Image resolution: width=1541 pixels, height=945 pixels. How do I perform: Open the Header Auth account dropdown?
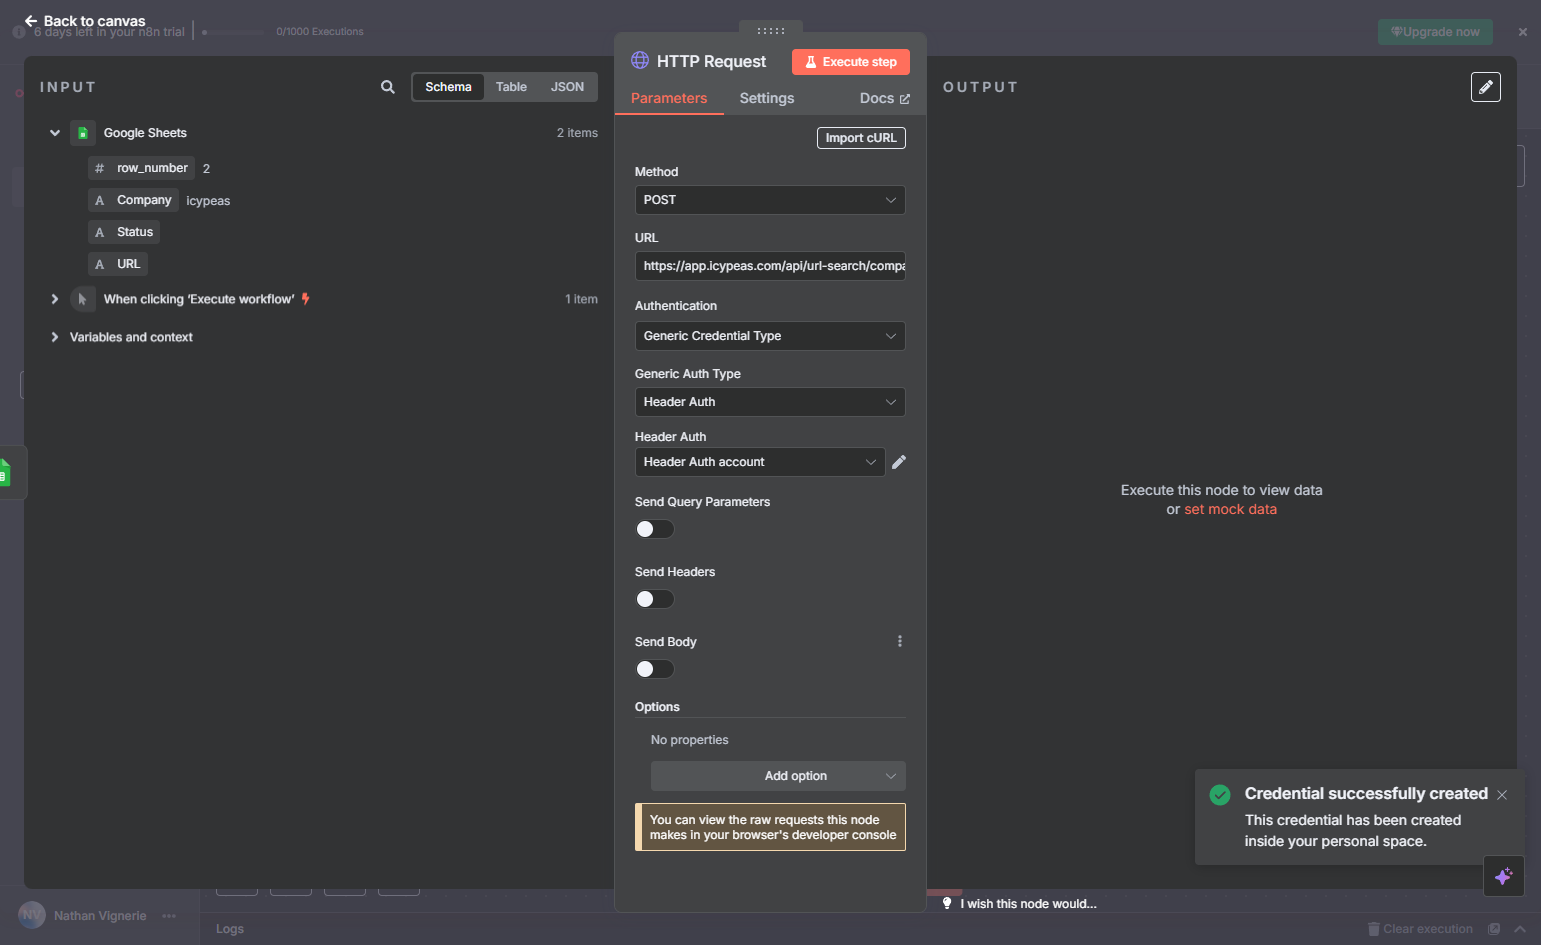(760, 462)
